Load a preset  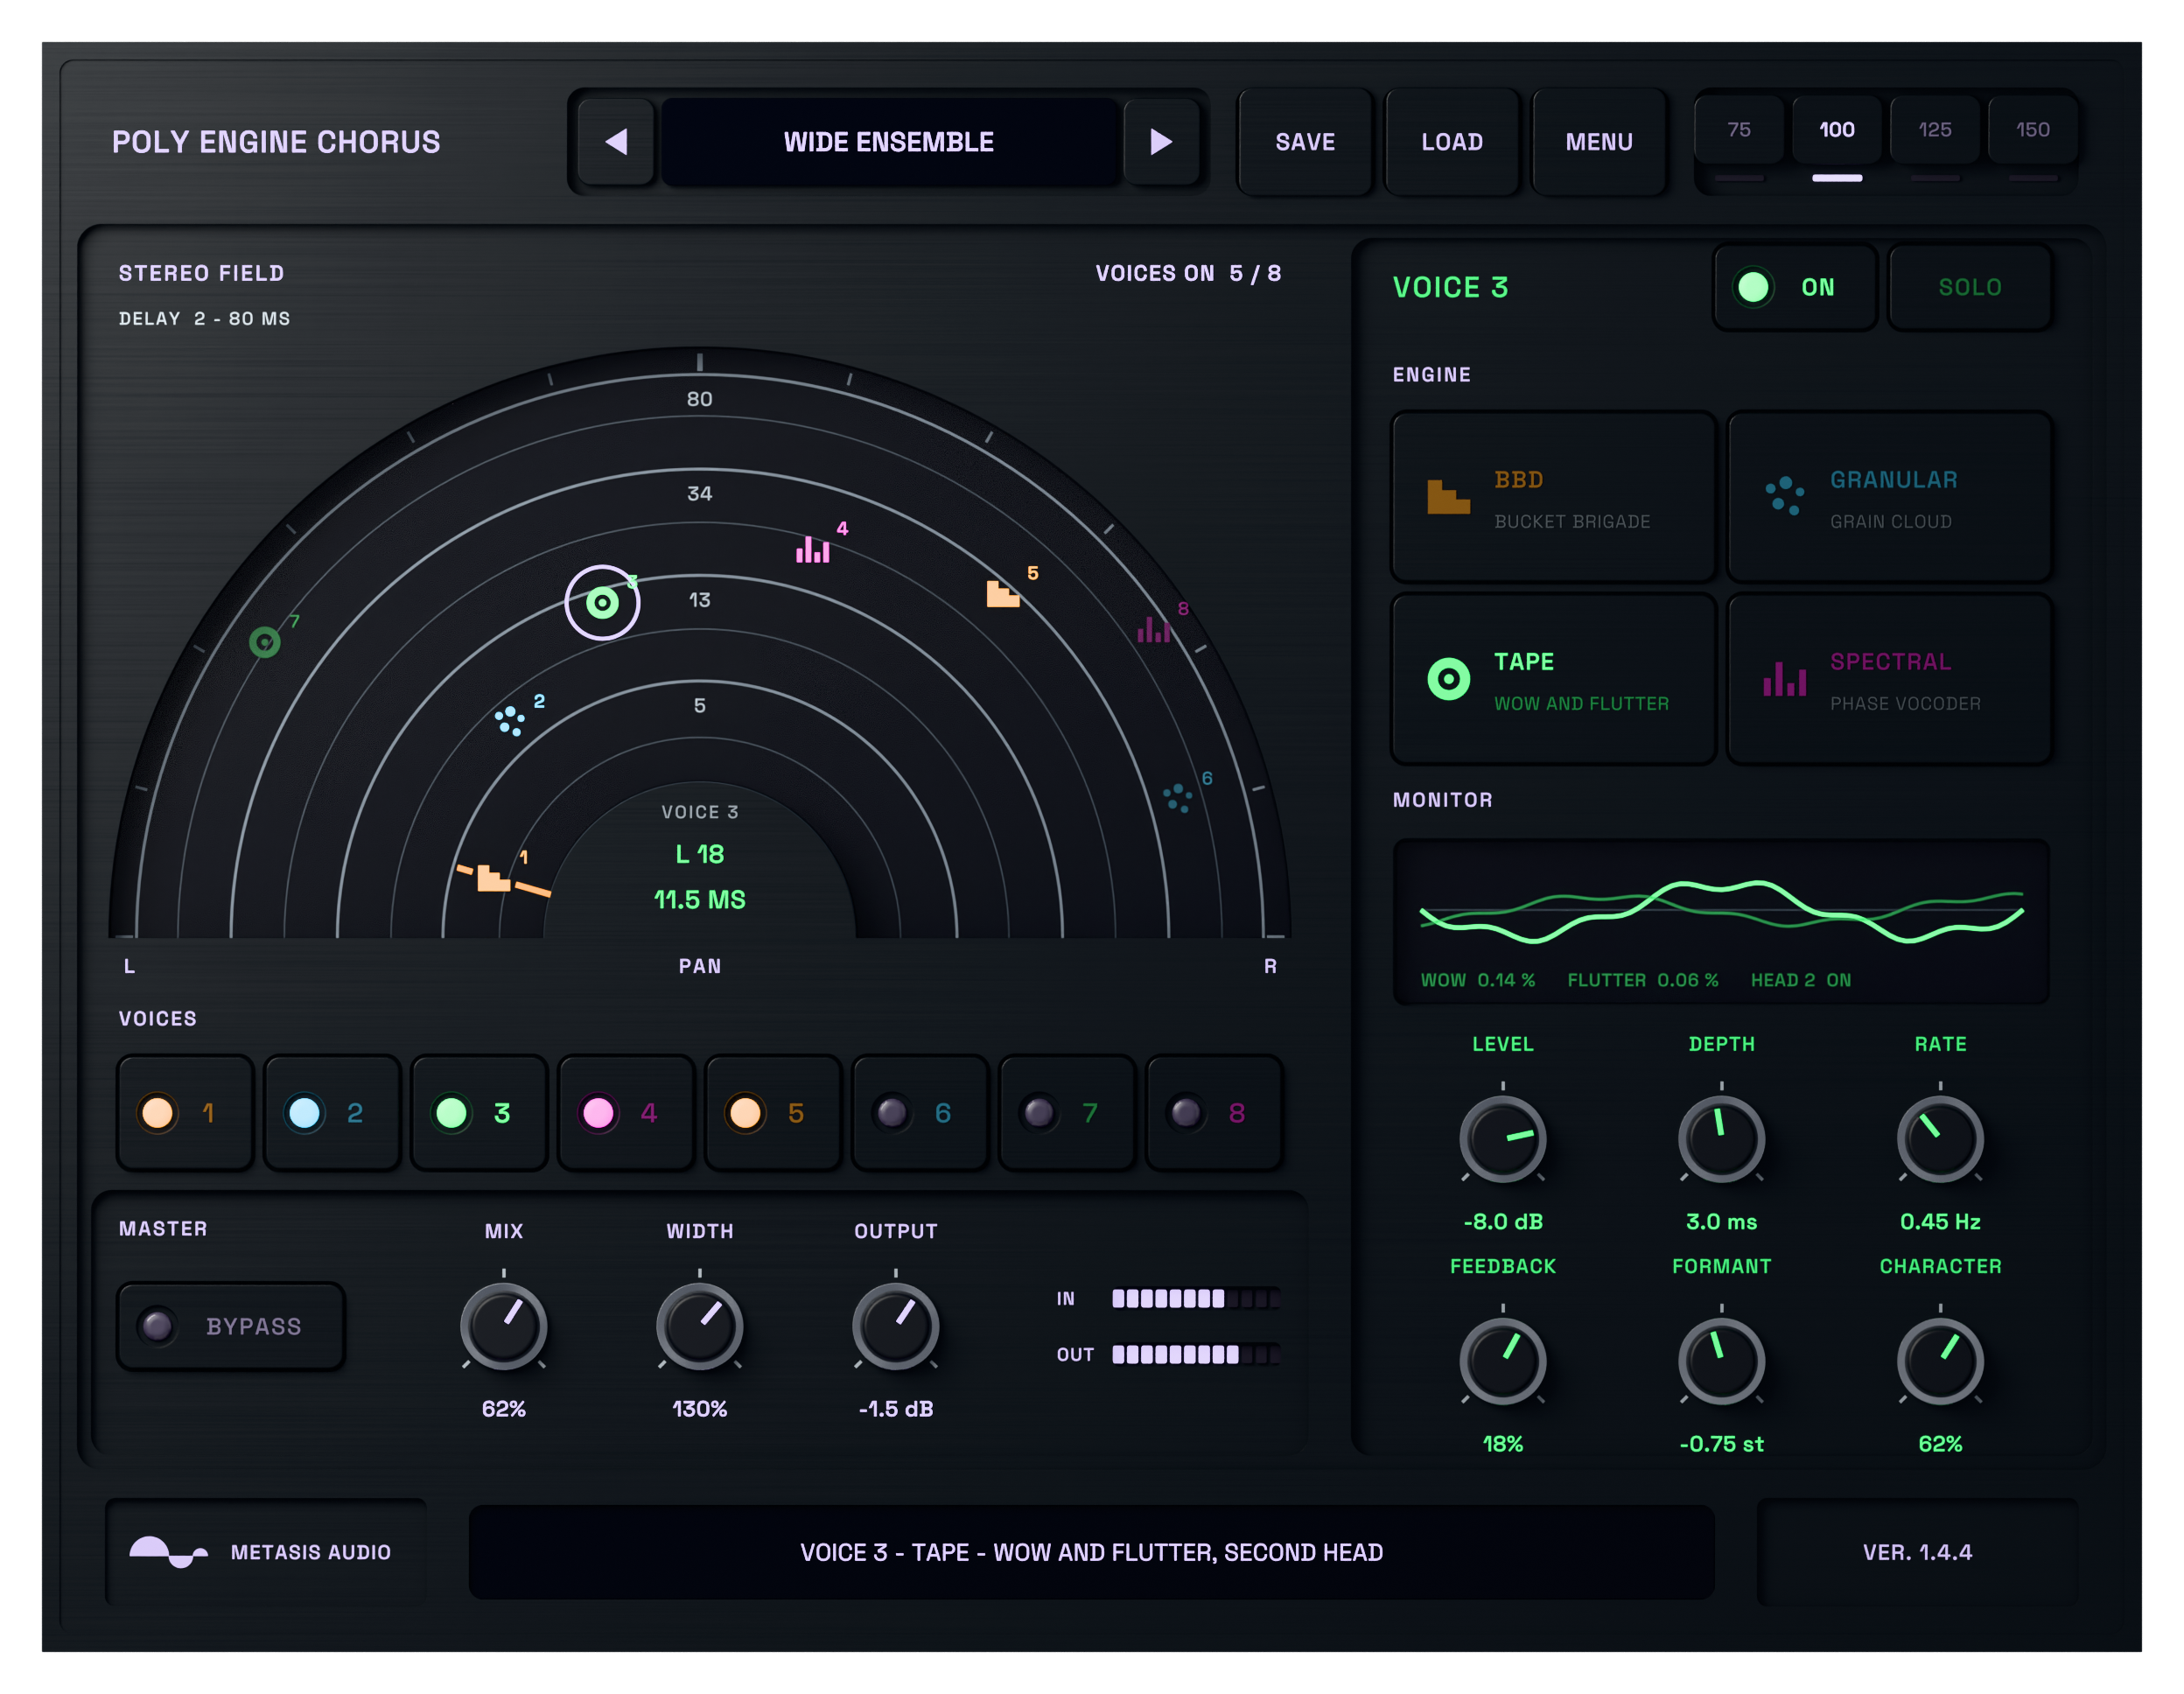click(x=1452, y=142)
